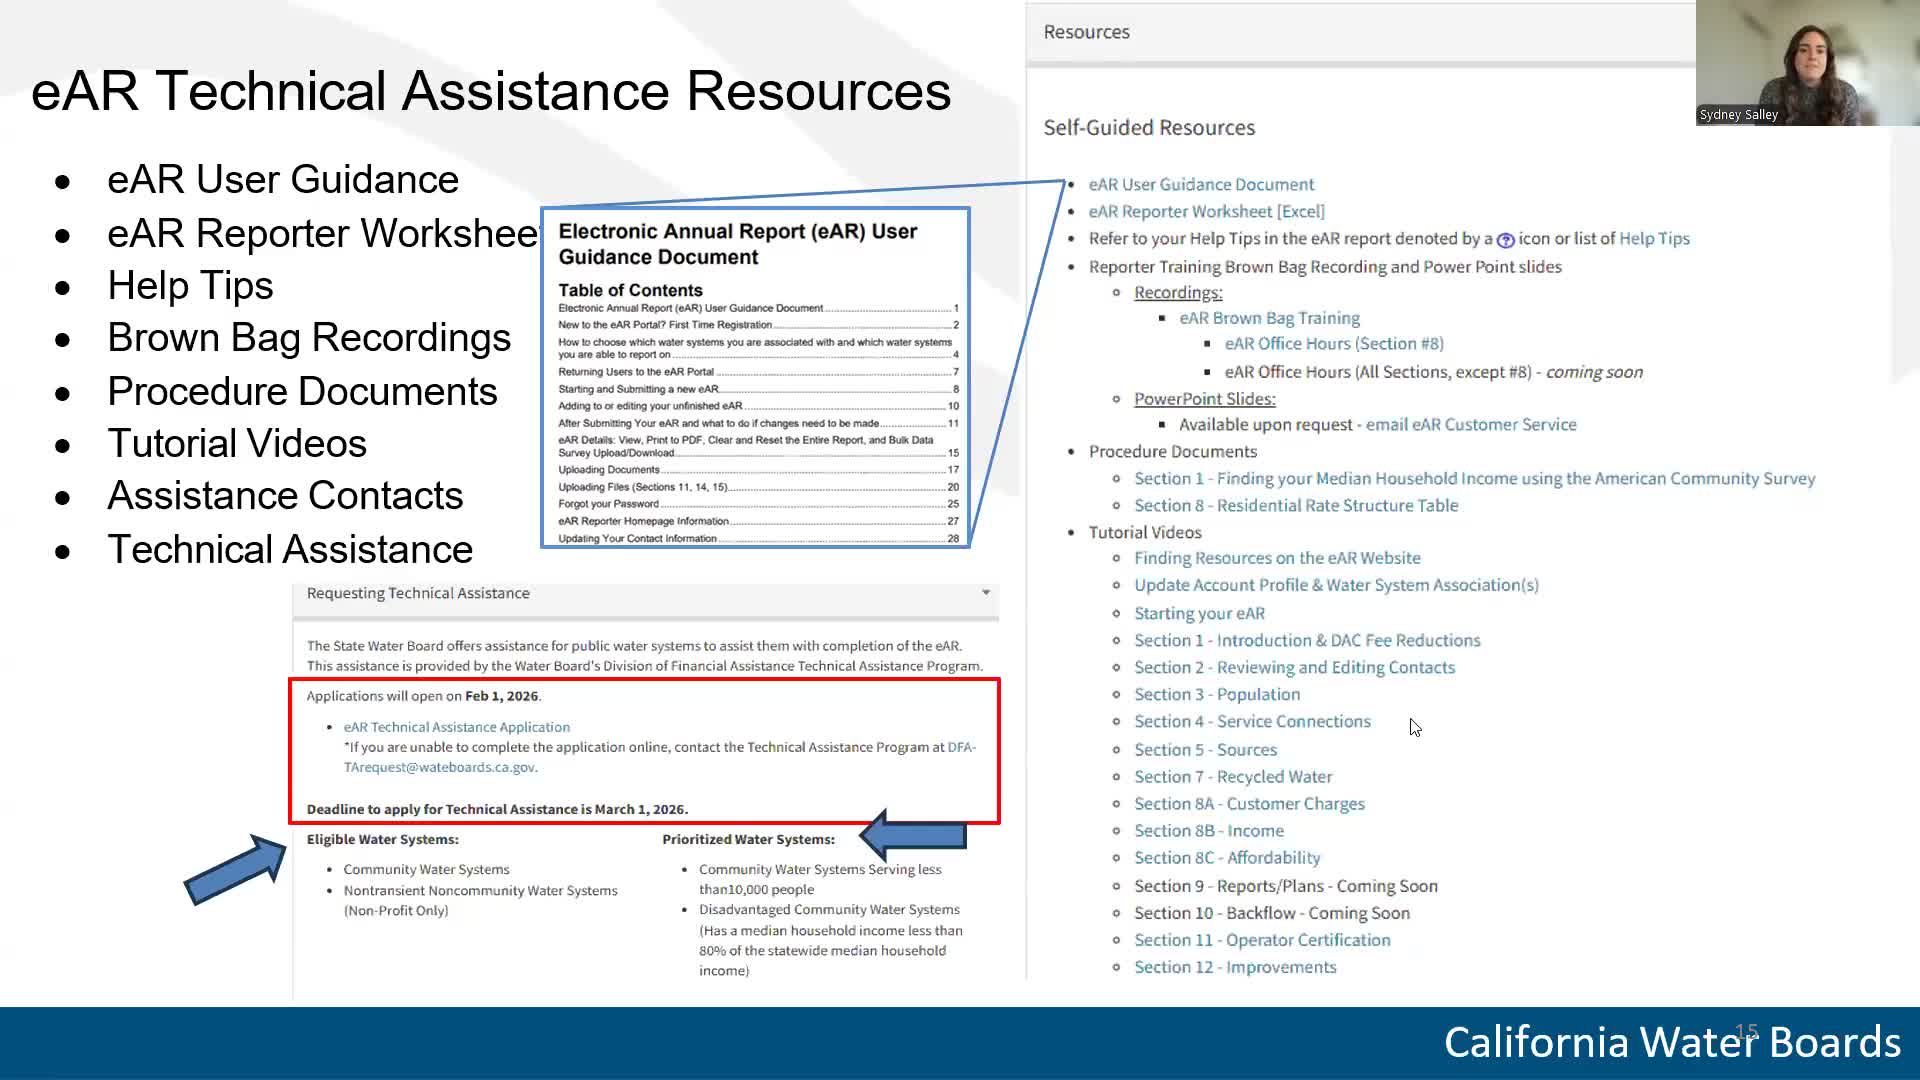Screen dimensions: 1920x1080
Task: Collapse the Requesting Technical Assistance section
Action: (983, 592)
